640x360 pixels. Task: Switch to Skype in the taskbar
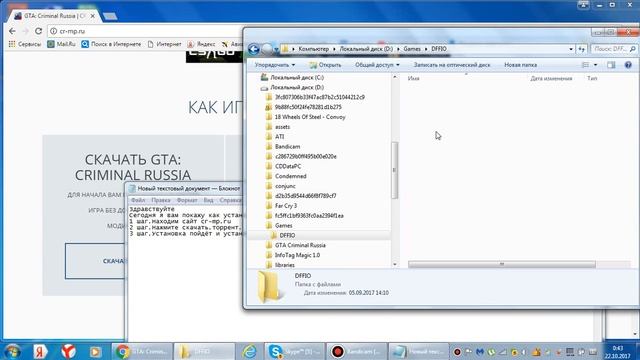295,351
